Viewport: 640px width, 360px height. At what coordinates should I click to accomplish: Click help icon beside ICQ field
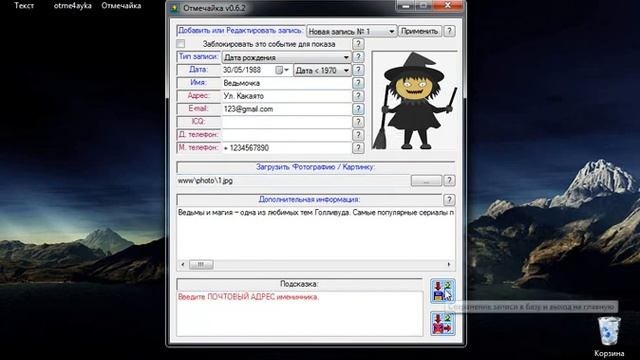pos(358,122)
